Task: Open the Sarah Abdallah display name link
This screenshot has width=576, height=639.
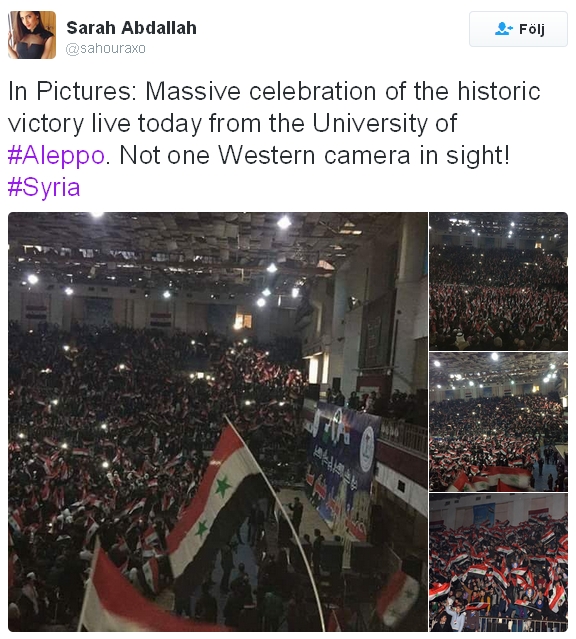Action: [131, 28]
